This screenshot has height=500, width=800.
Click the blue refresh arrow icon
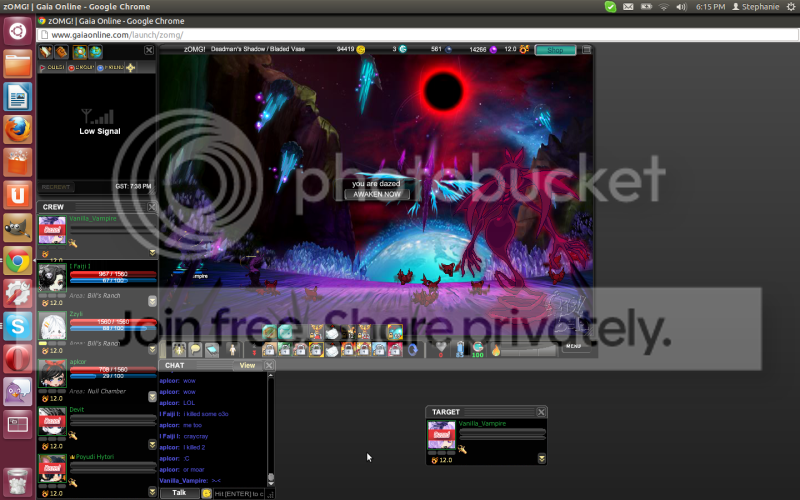click(412, 350)
